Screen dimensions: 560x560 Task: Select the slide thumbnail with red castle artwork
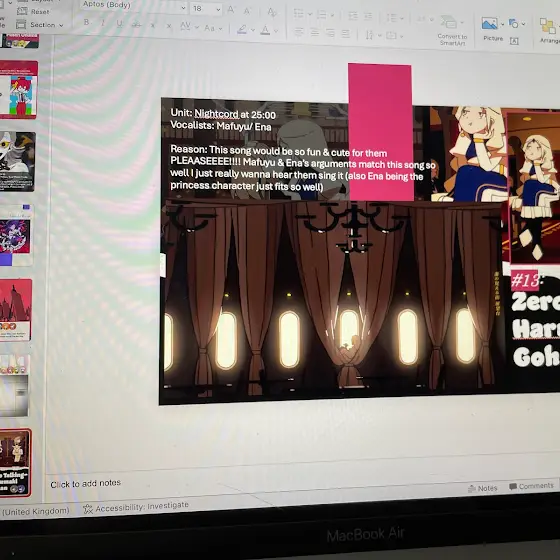pyautogui.click(x=15, y=310)
